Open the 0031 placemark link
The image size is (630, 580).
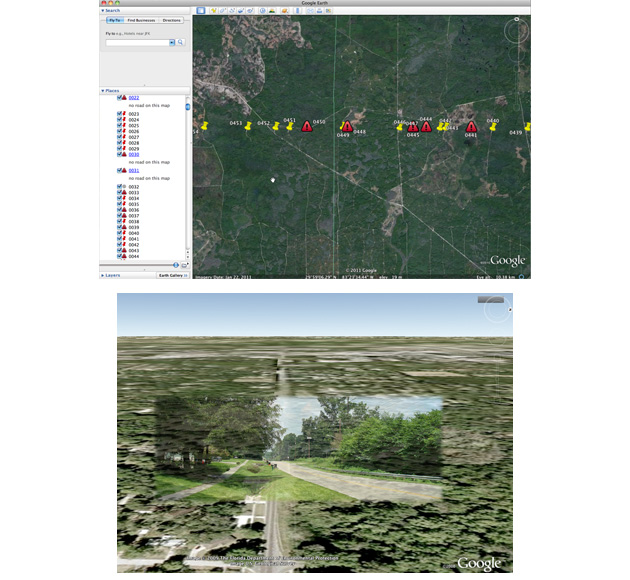tap(134, 170)
